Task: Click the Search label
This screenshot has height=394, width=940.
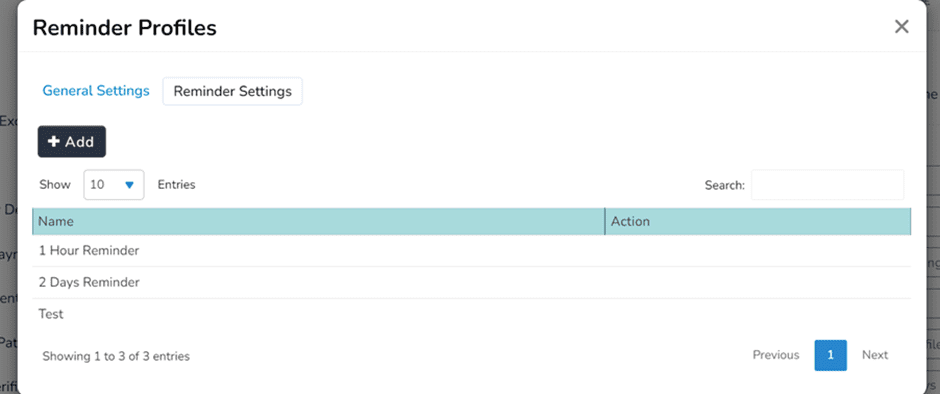Action: 725,185
